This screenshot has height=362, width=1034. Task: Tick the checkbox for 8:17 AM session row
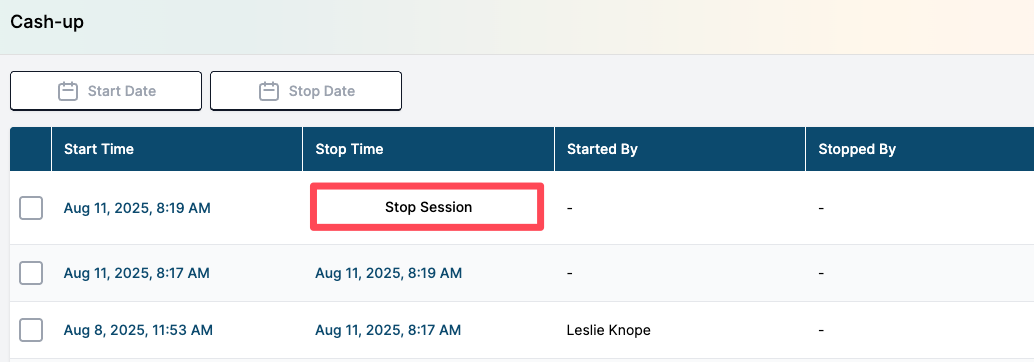click(x=31, y=273)
